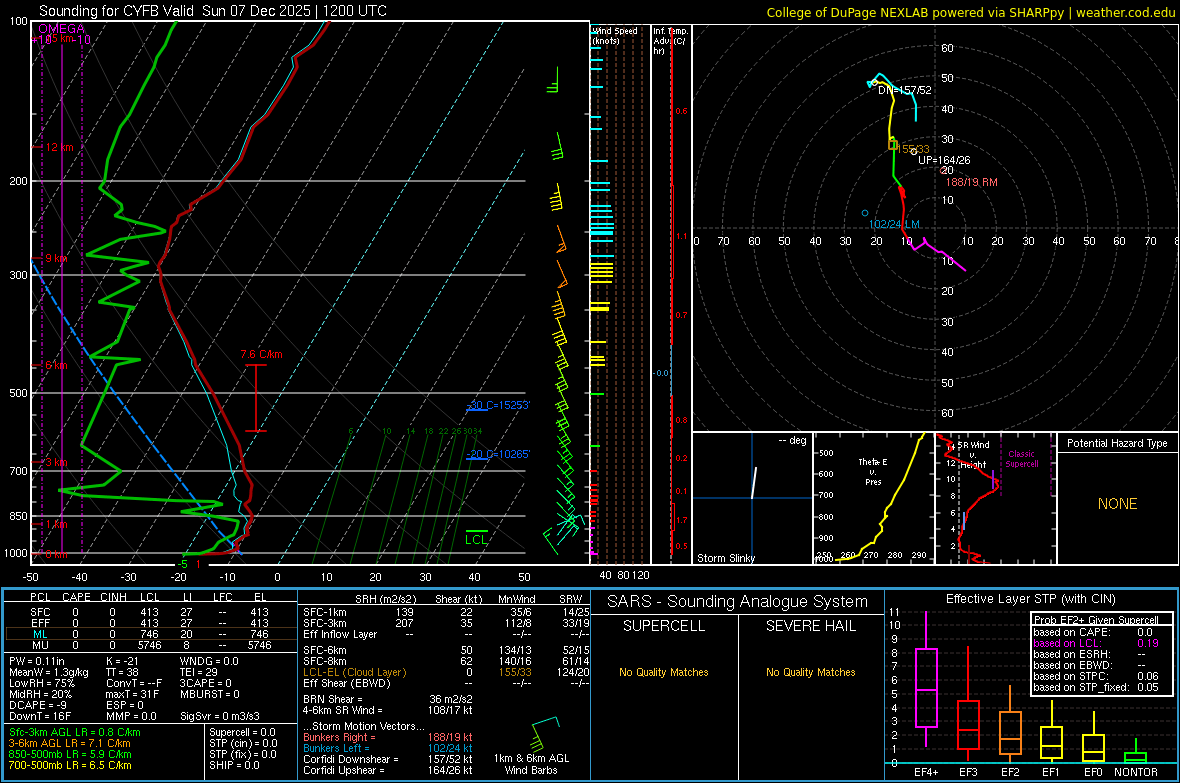
Task: Click the 'DCAPE = -9' value
Action: click(x=38, y=705)
